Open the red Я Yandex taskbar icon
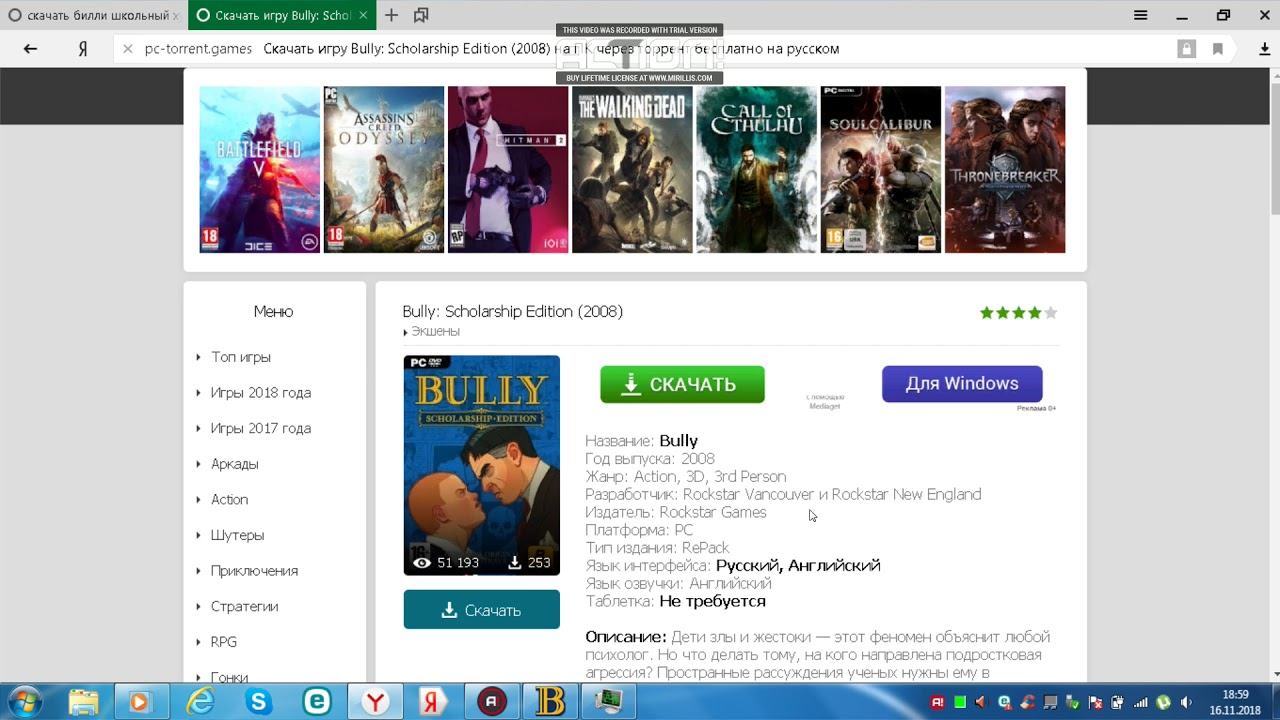The height and width of the screenshot is (720, 1280). (x=433, y=702)
